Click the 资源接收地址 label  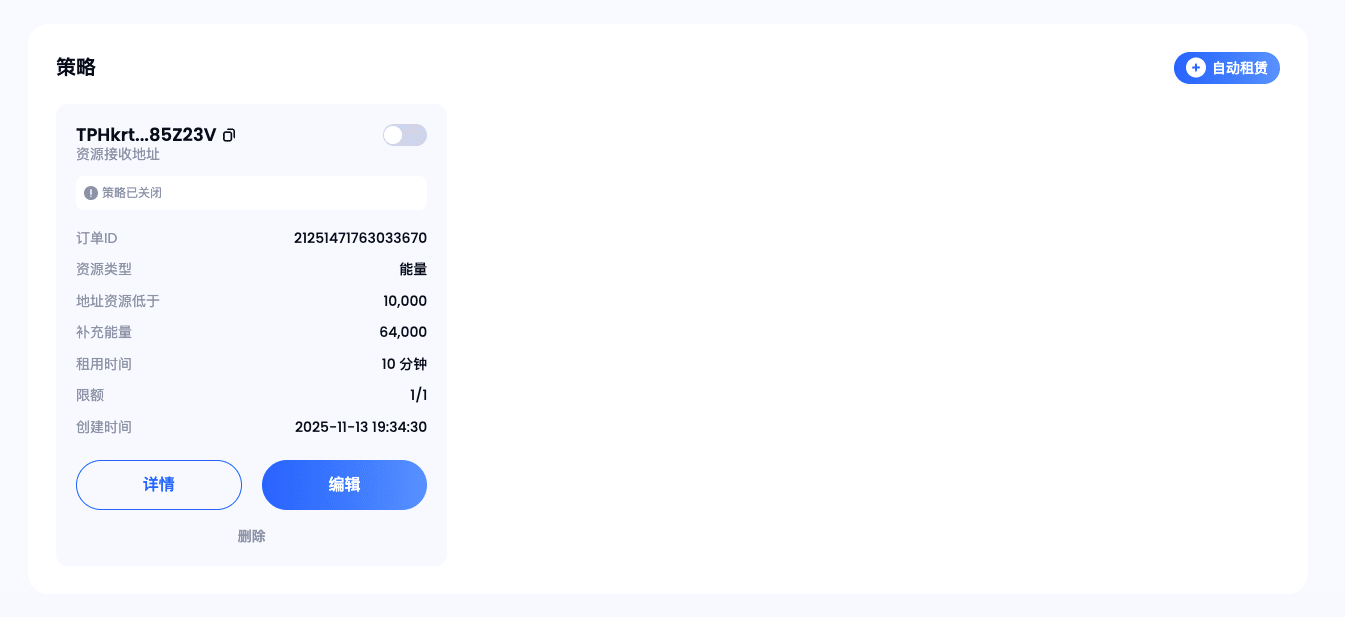118,155
